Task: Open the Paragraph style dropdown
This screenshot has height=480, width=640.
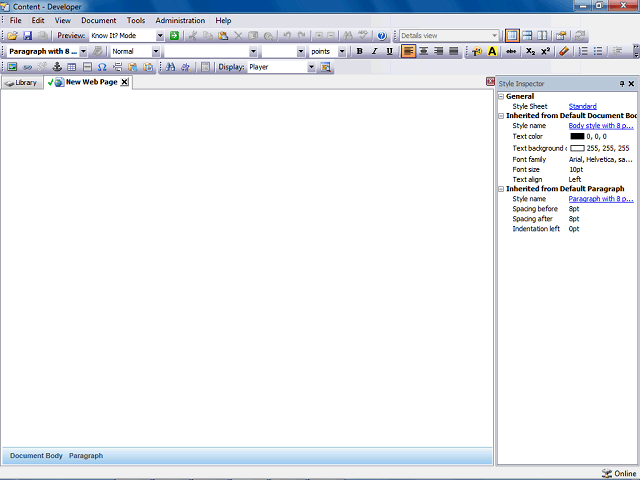Action: point(83,51)
